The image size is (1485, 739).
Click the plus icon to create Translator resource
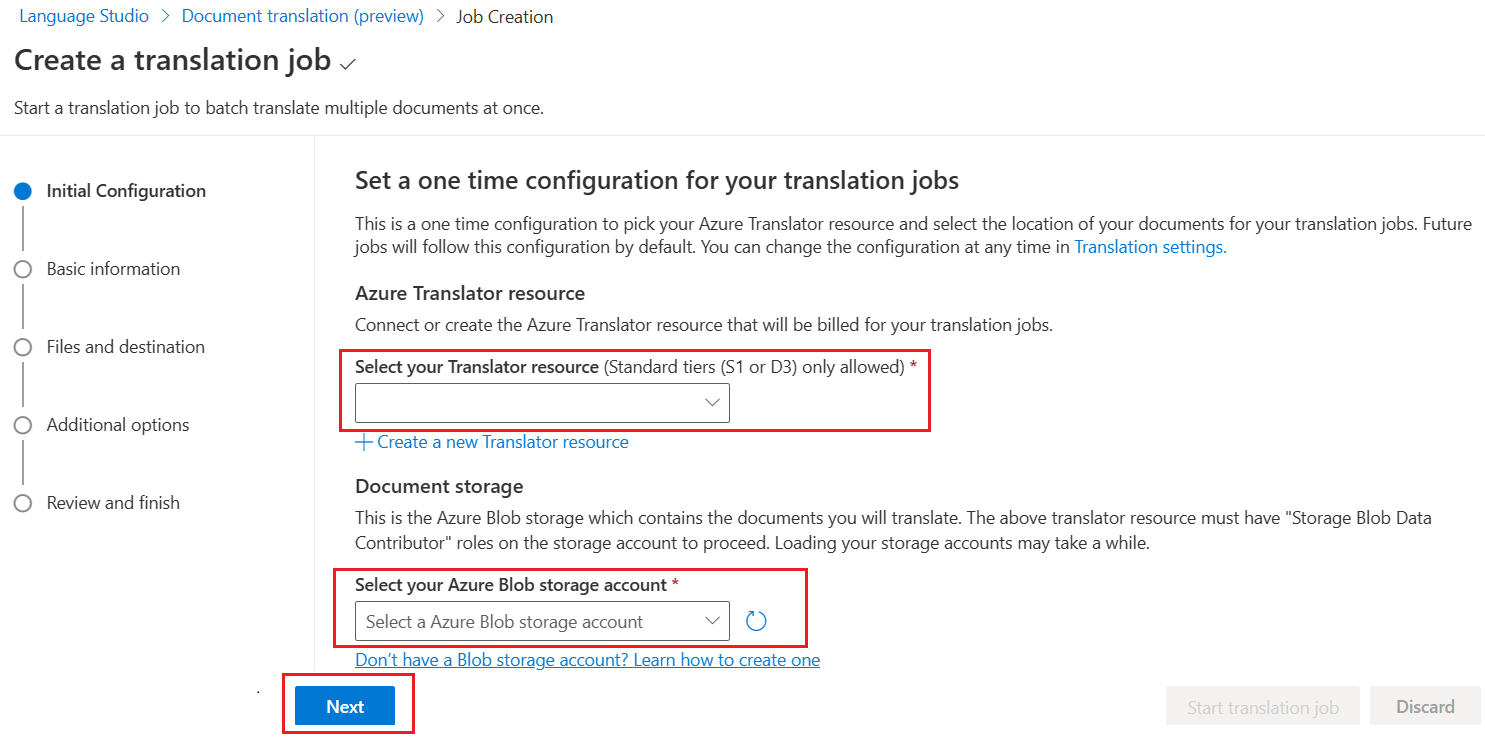(x=364, y=441)
